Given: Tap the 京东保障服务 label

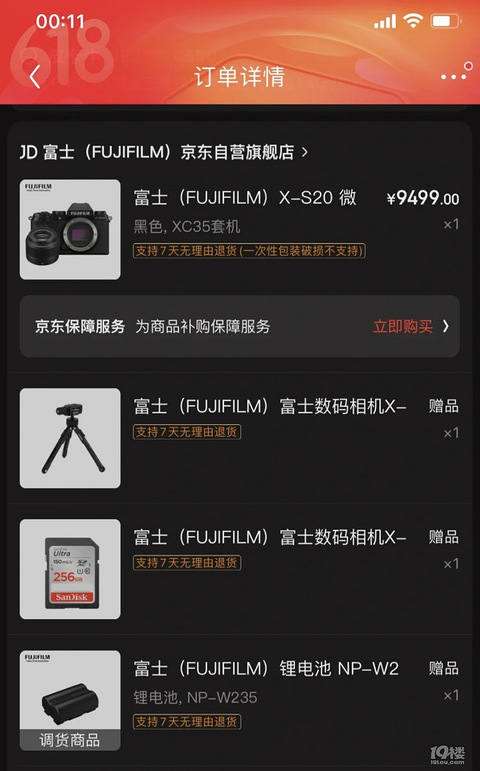Looking at the screenshot, I should tap(80, 326).
